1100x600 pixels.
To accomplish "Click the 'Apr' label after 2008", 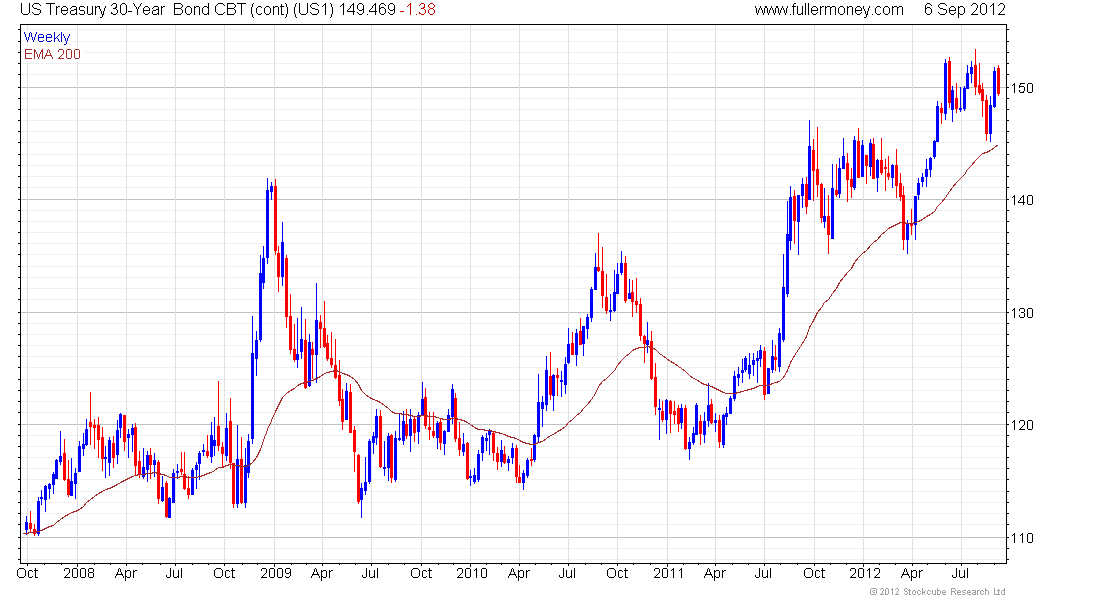I will (x=126, y=573).
